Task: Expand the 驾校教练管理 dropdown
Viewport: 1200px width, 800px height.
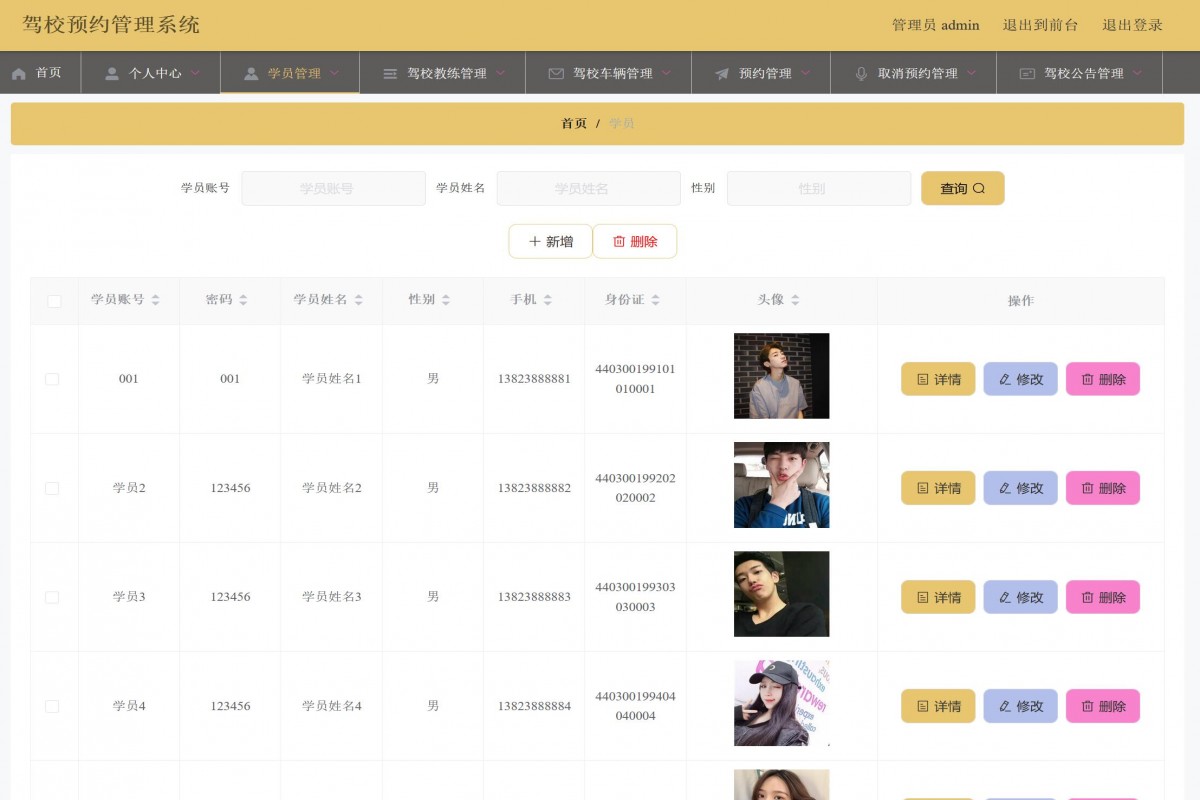Action: (x=502, y=72)
